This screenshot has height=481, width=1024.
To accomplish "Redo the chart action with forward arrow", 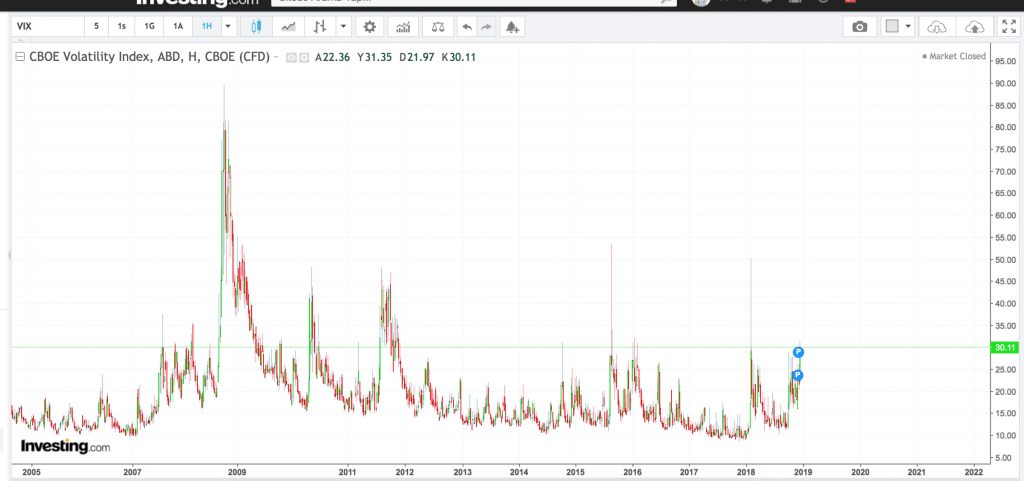I will (x=486, y=27).
